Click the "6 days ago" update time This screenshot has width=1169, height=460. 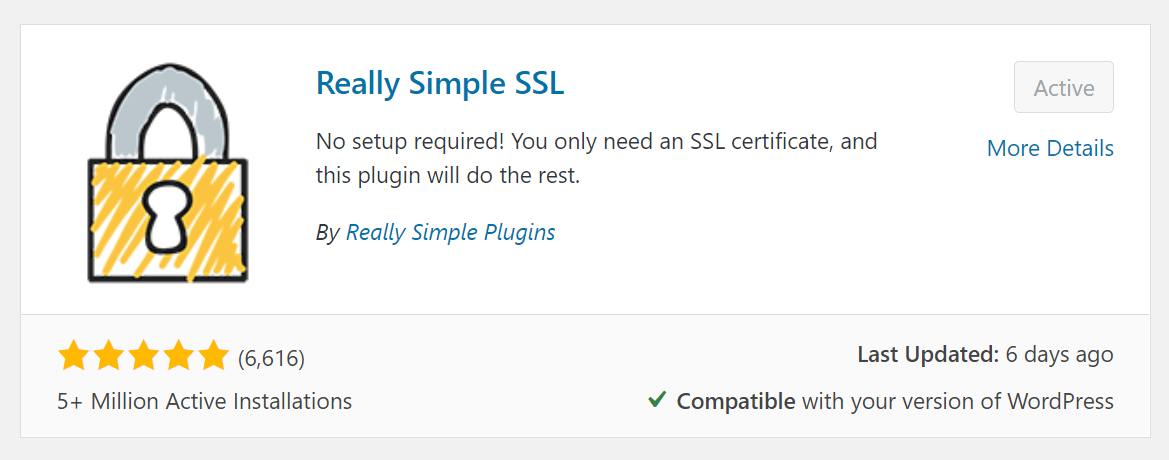(1059, 354)
